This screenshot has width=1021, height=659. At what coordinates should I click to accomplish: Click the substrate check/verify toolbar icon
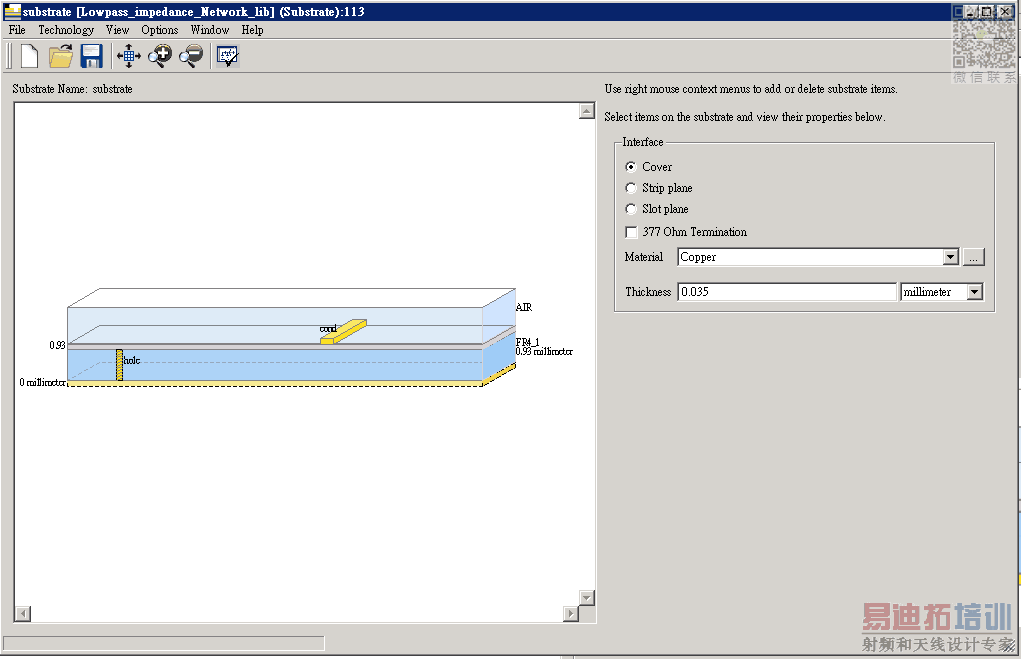(228, 56)
